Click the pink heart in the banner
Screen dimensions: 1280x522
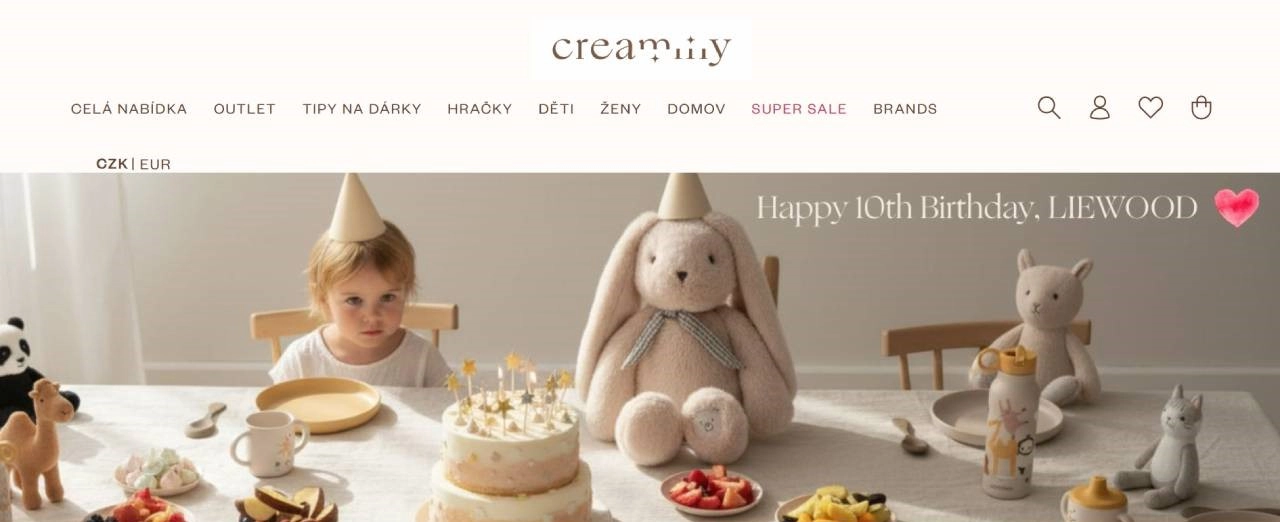pos(1237,208)
